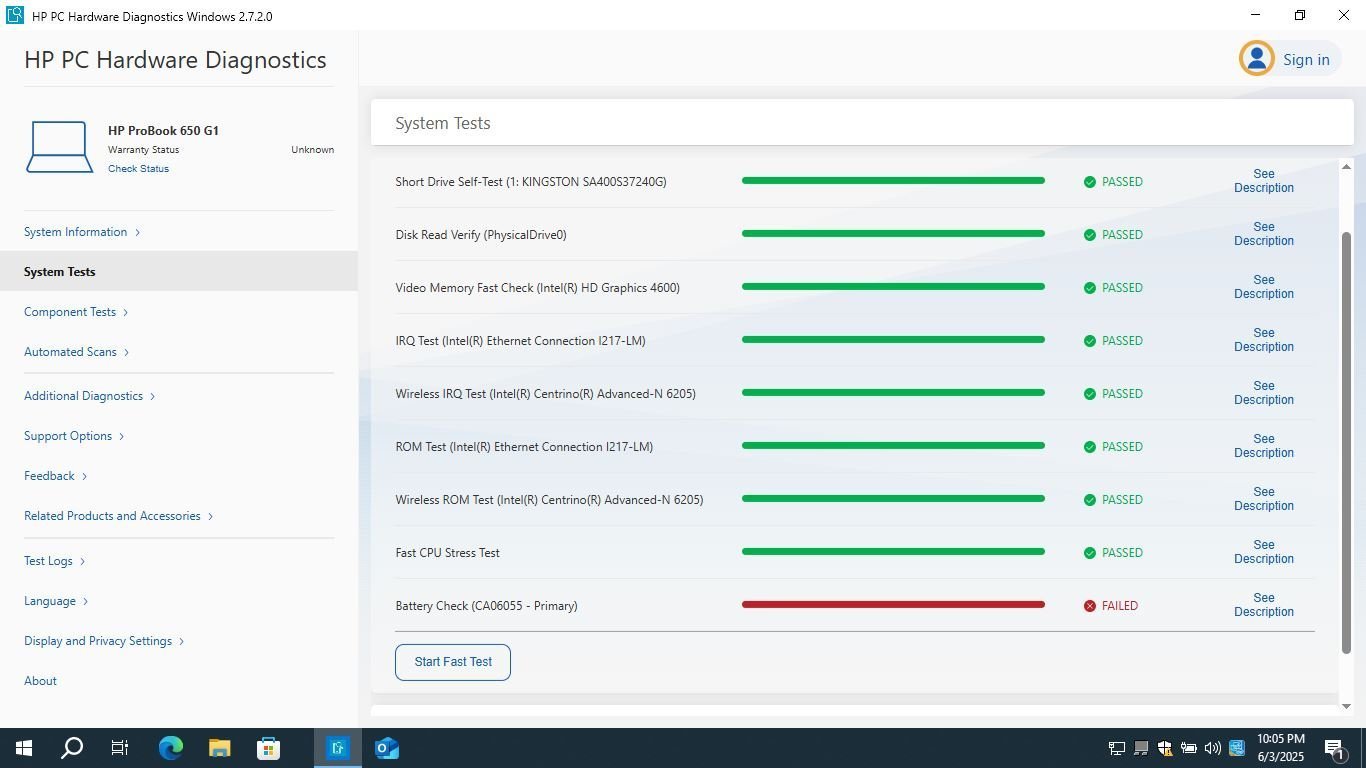The height and width of the screenshot is (768, 1366).
Task: Open Microsoft Store from the taskbar
Action: (268, 748)
